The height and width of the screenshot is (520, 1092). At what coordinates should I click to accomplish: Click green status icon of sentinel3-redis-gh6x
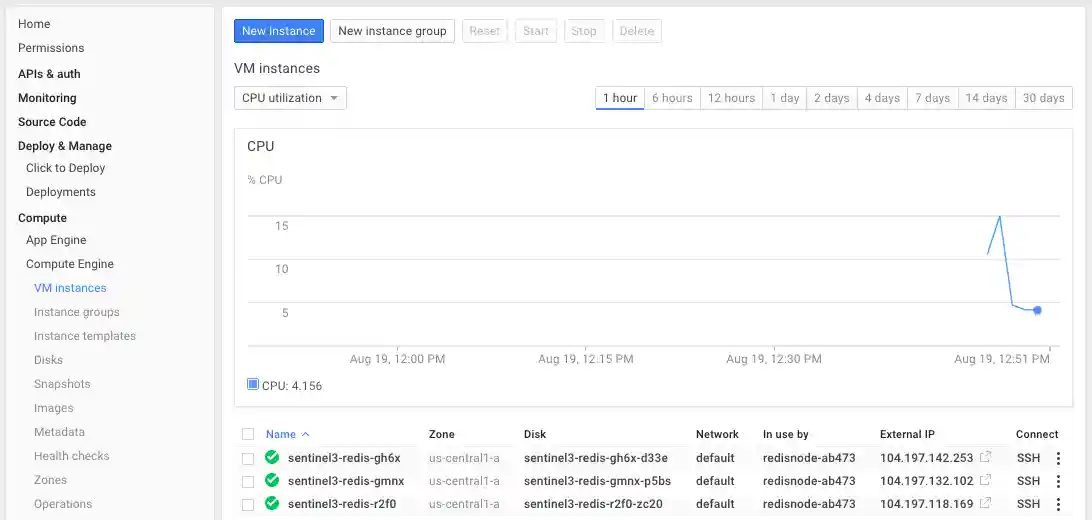tap(272, 457)
